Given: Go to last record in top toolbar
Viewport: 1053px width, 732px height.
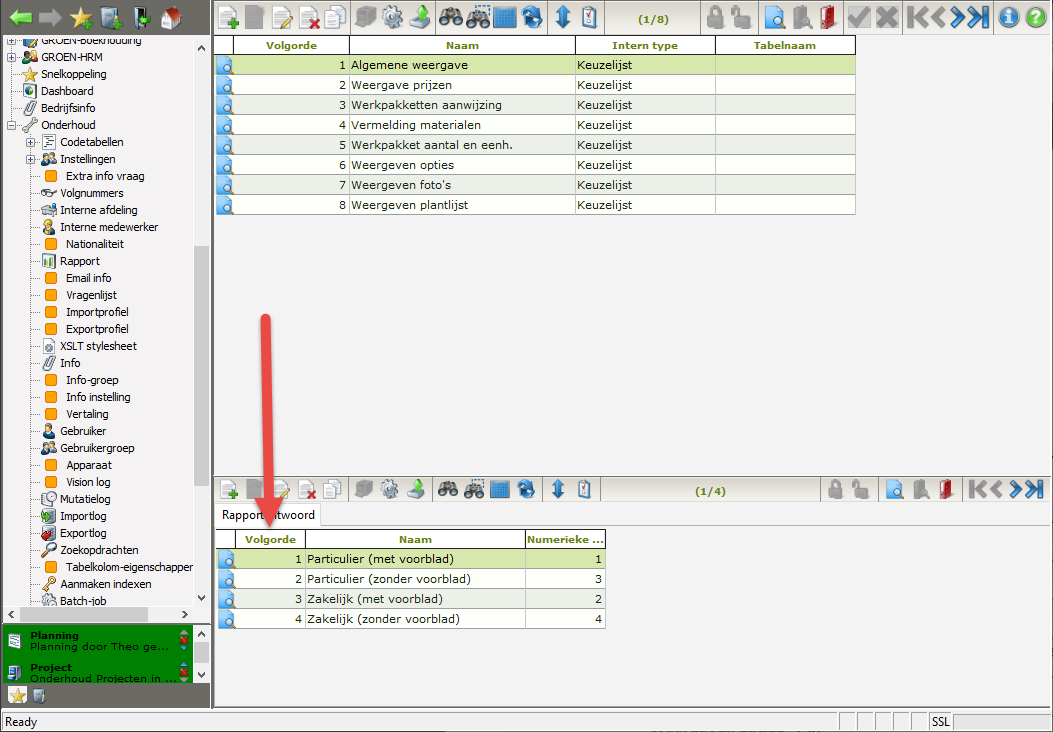Looking at the screenshot, I should (977, 16).
